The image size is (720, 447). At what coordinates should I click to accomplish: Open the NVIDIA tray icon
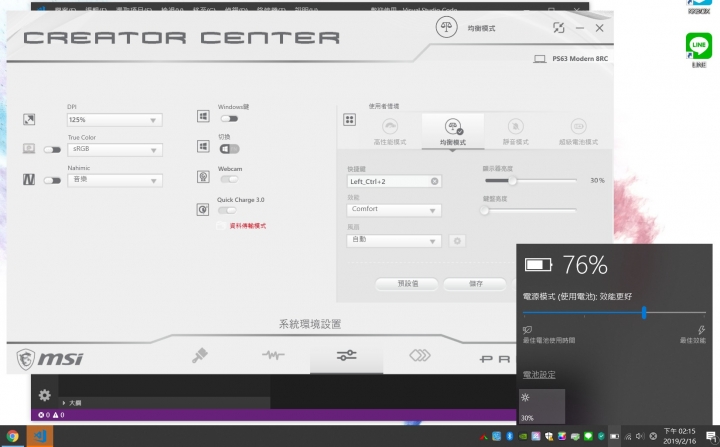pos(523,436)
